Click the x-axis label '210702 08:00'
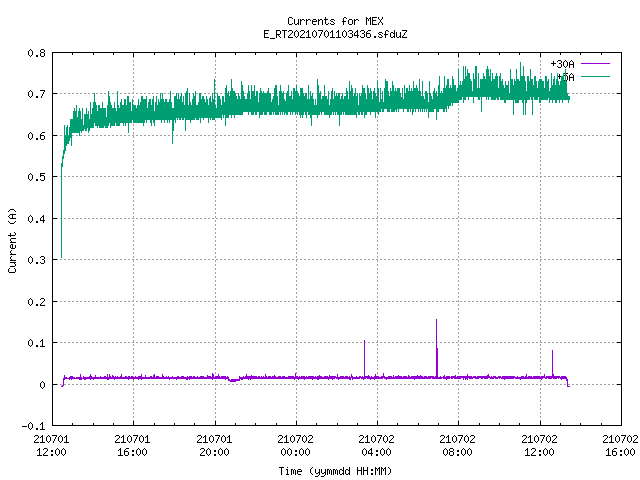 457,446
